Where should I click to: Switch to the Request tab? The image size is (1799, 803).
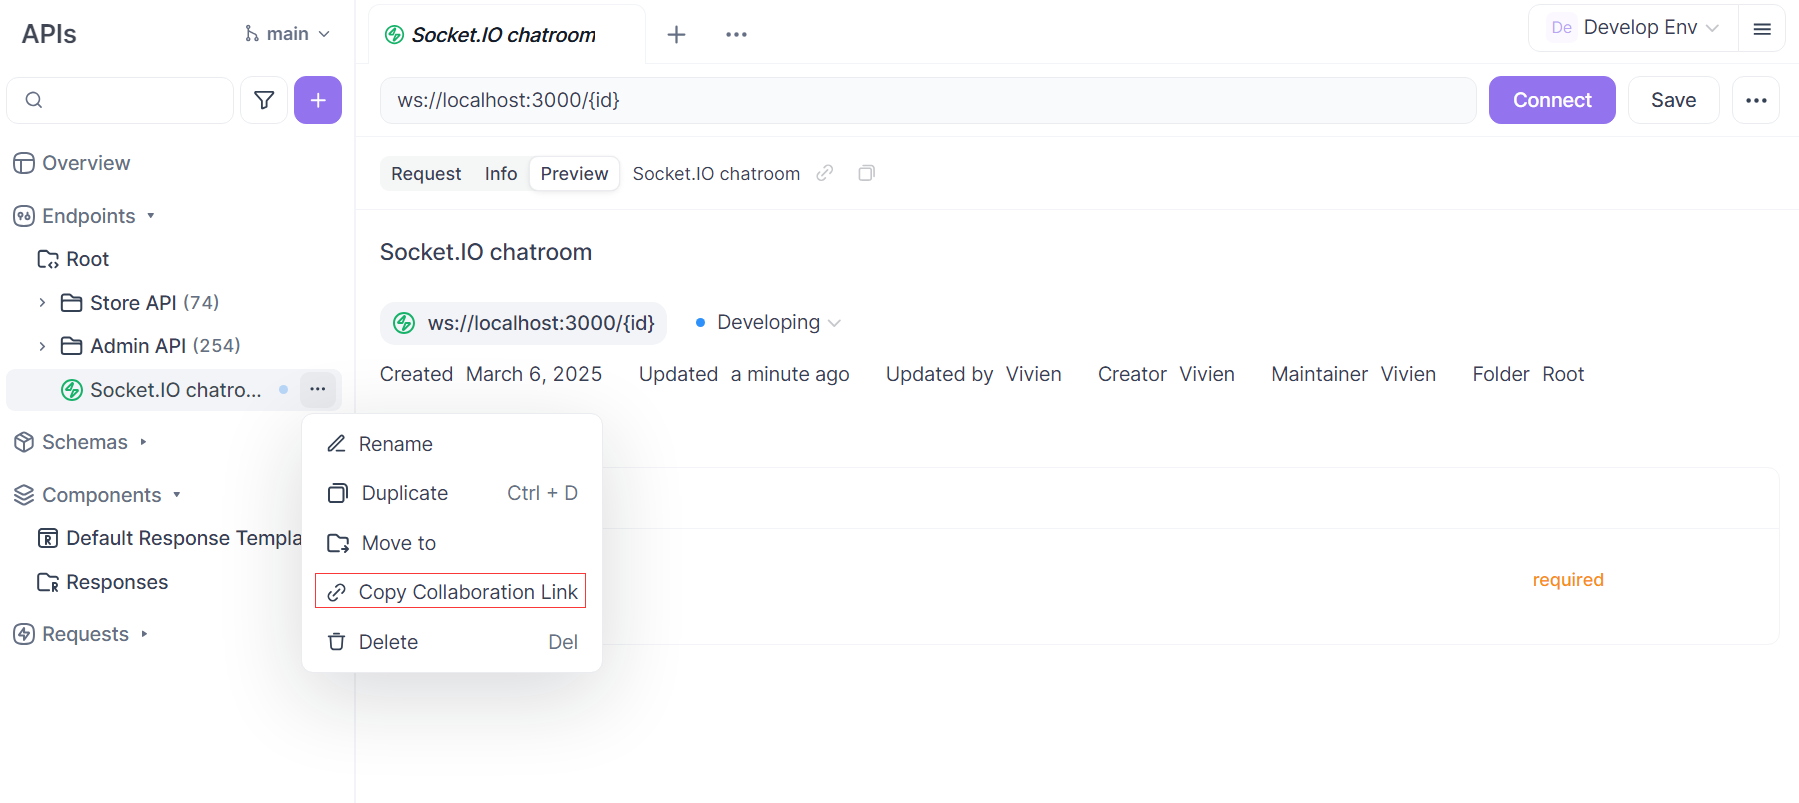426,174
